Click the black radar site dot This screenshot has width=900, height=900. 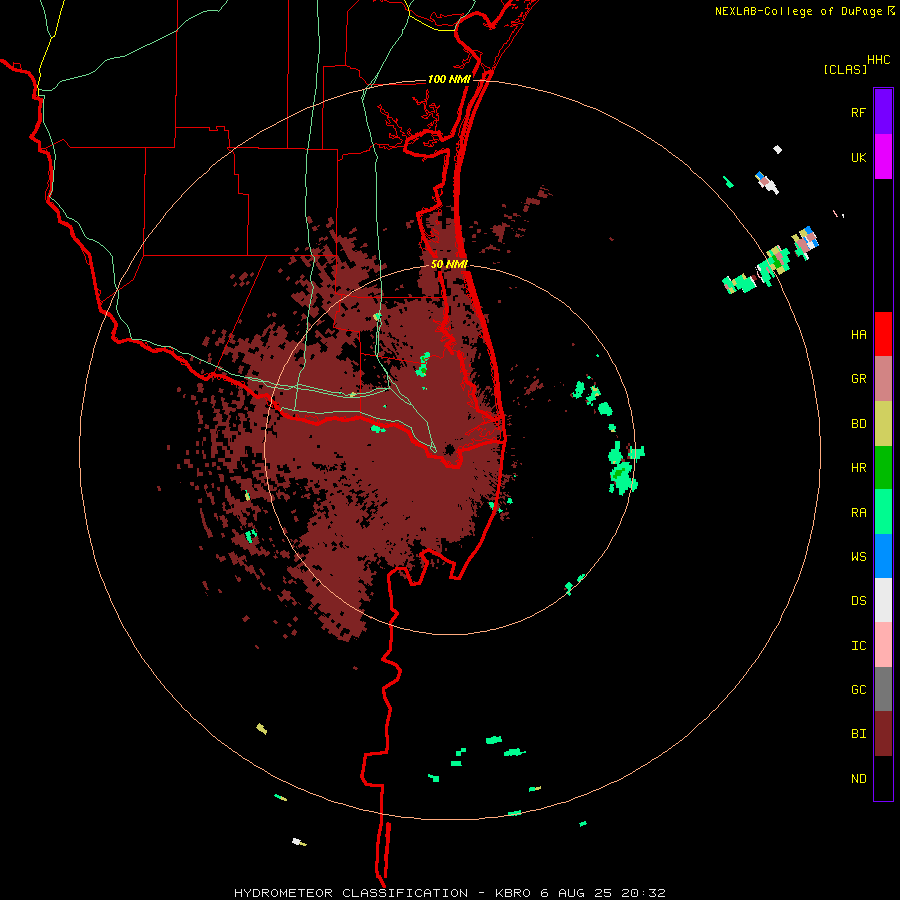[x=450, y=449]
